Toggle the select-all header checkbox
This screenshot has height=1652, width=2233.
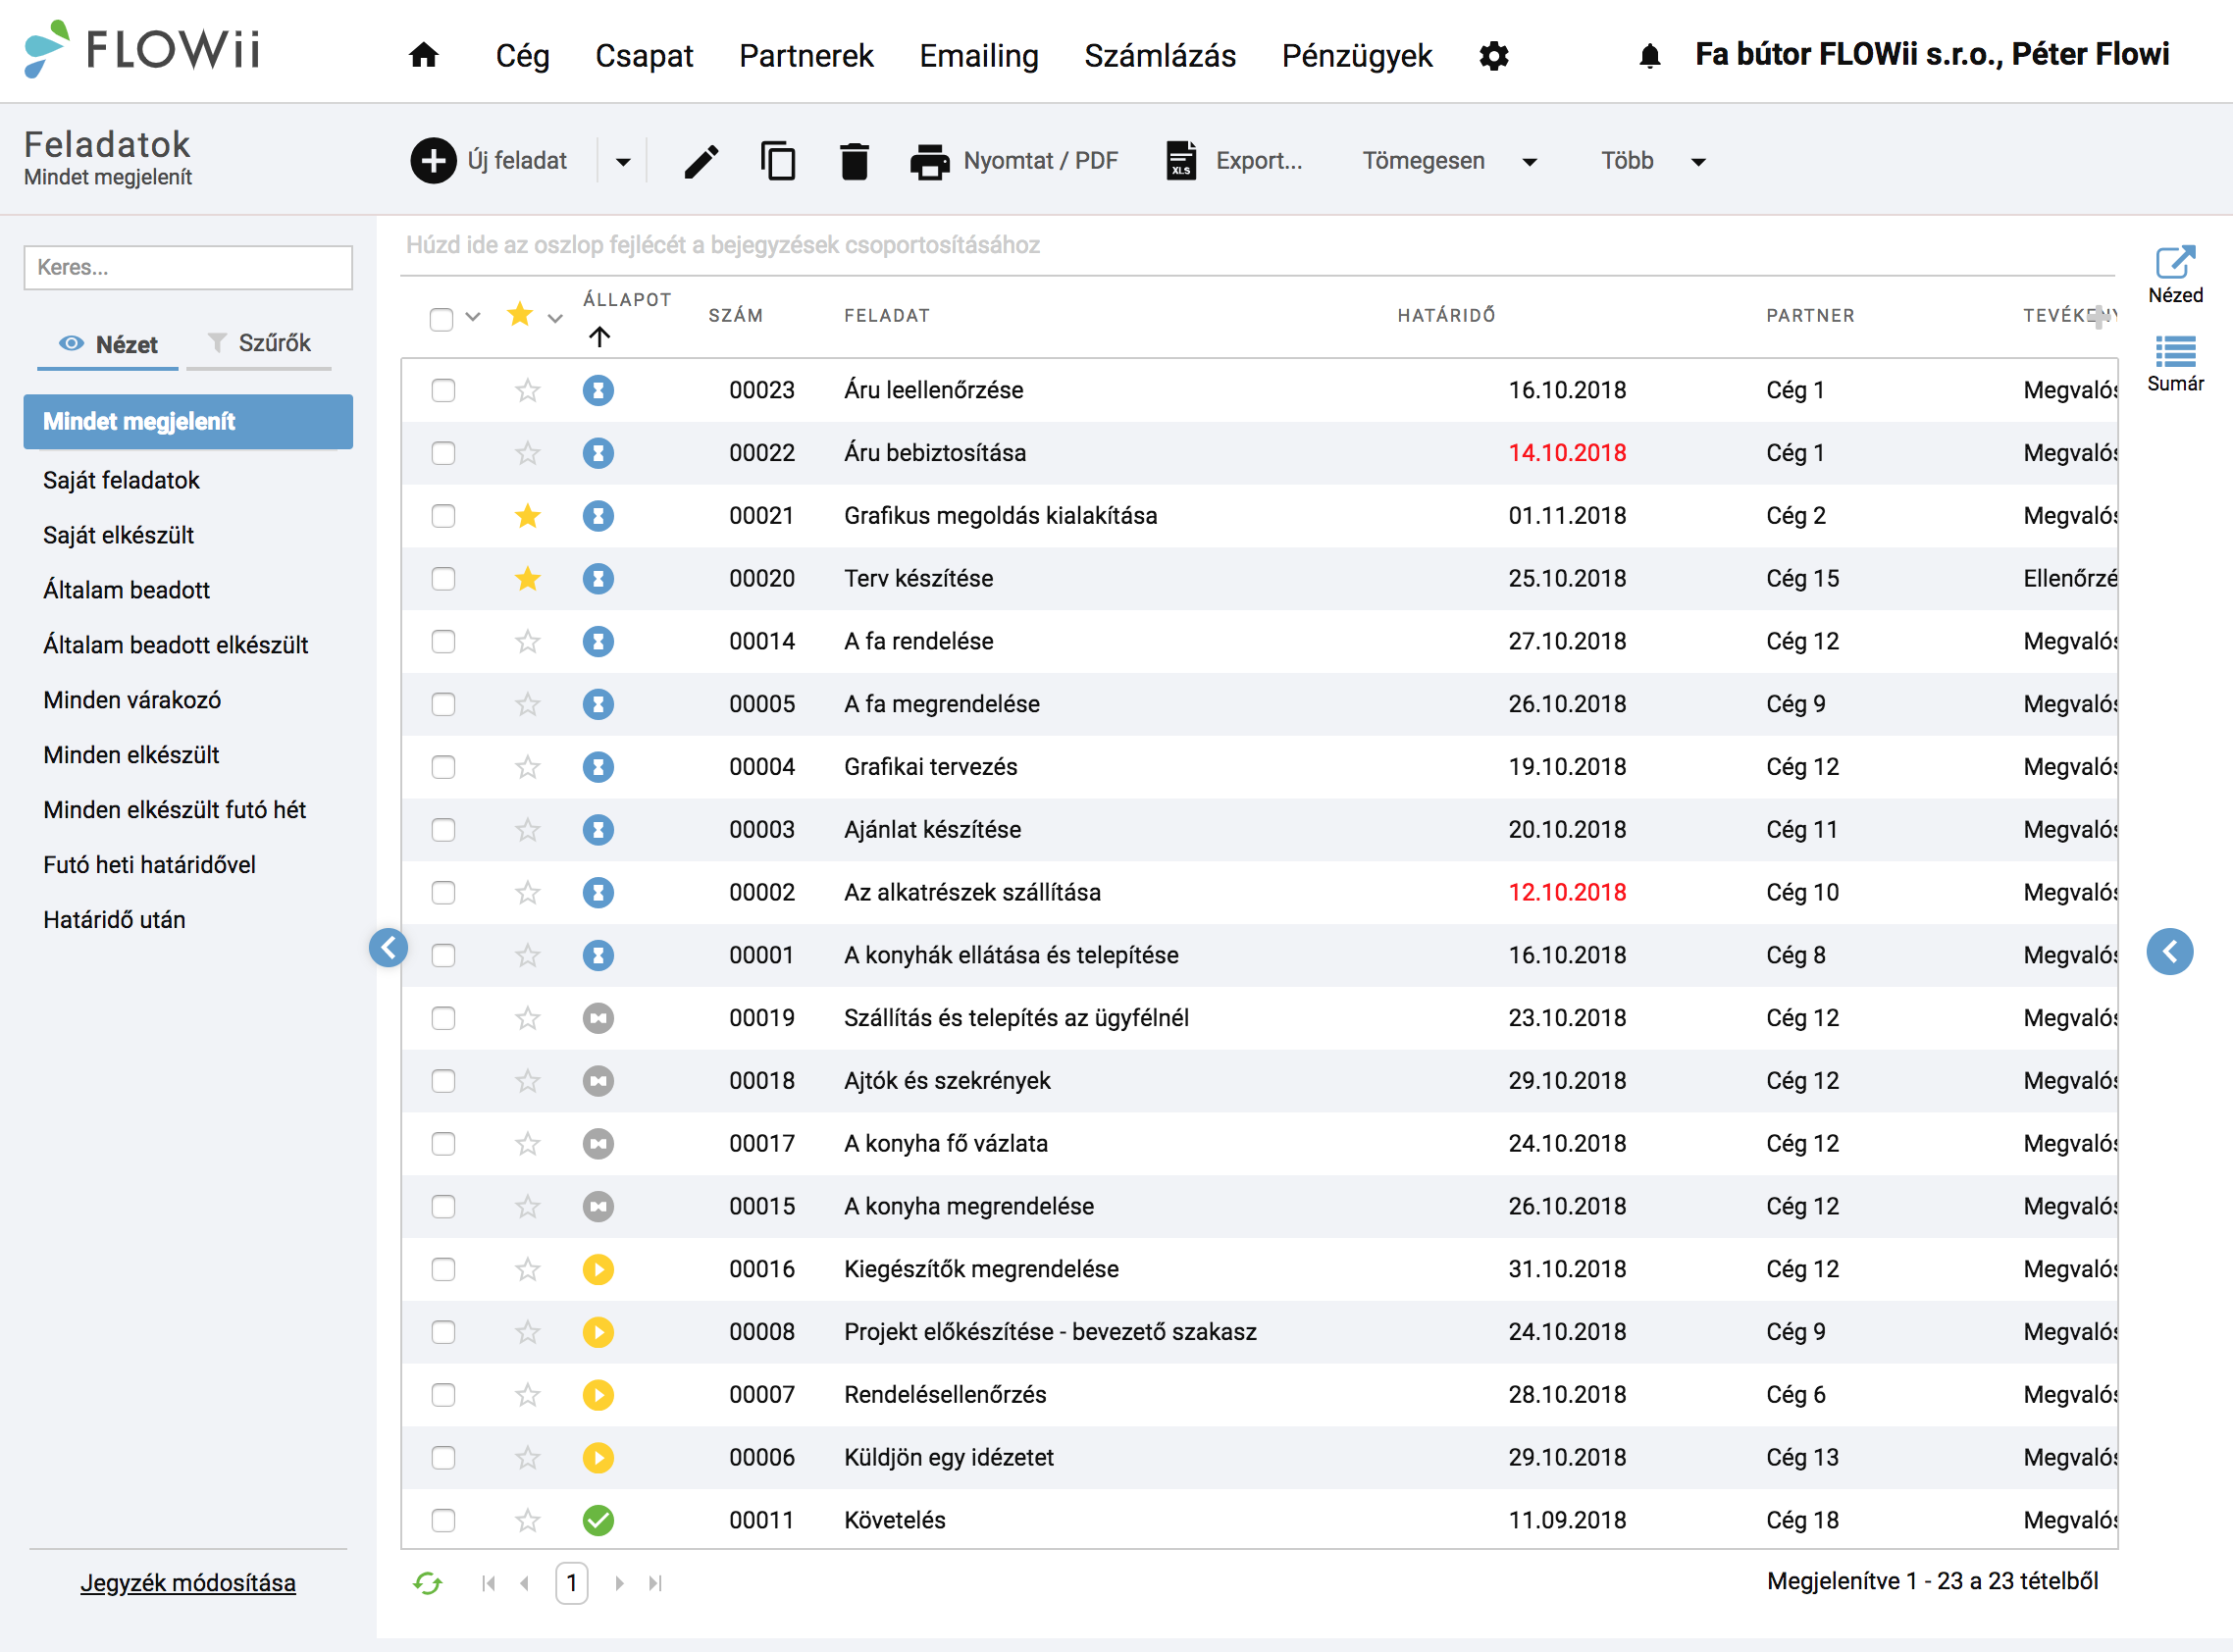click(x=441, y=319)
